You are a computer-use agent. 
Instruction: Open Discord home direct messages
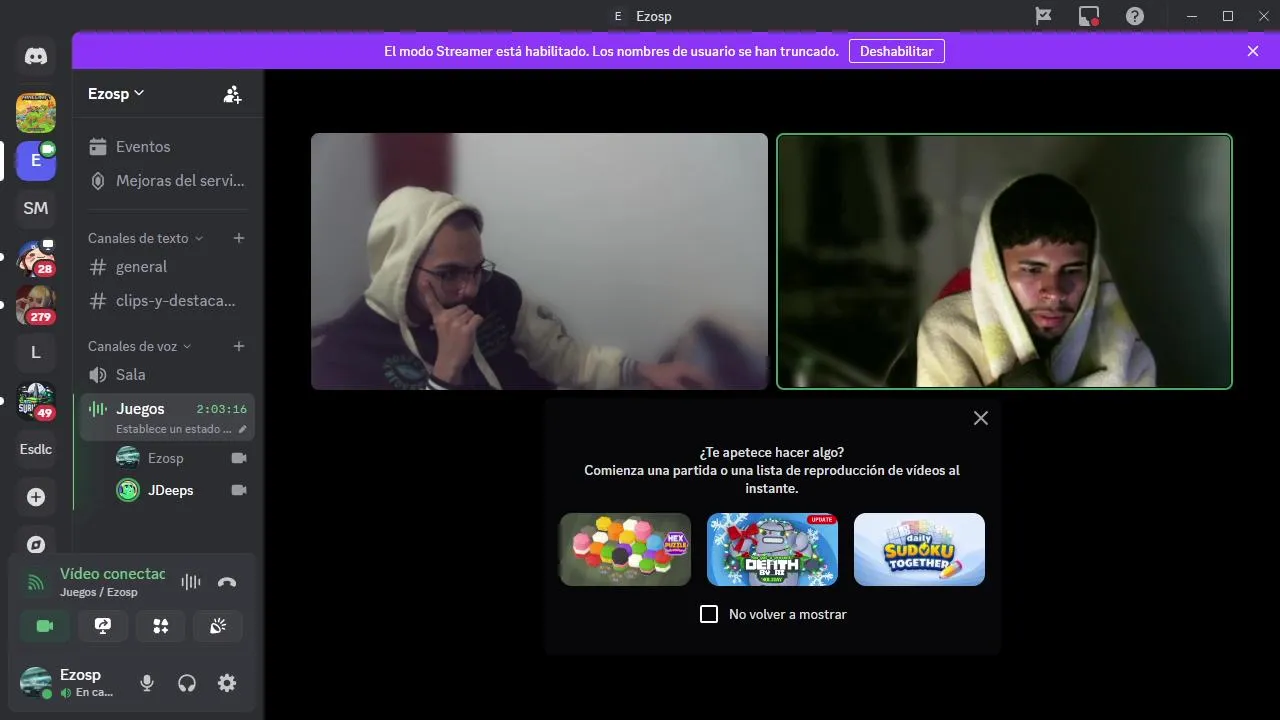(36, 56)
